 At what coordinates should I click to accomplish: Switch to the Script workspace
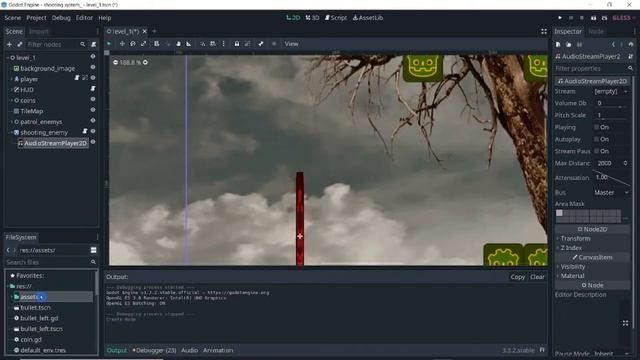[336, 18]
